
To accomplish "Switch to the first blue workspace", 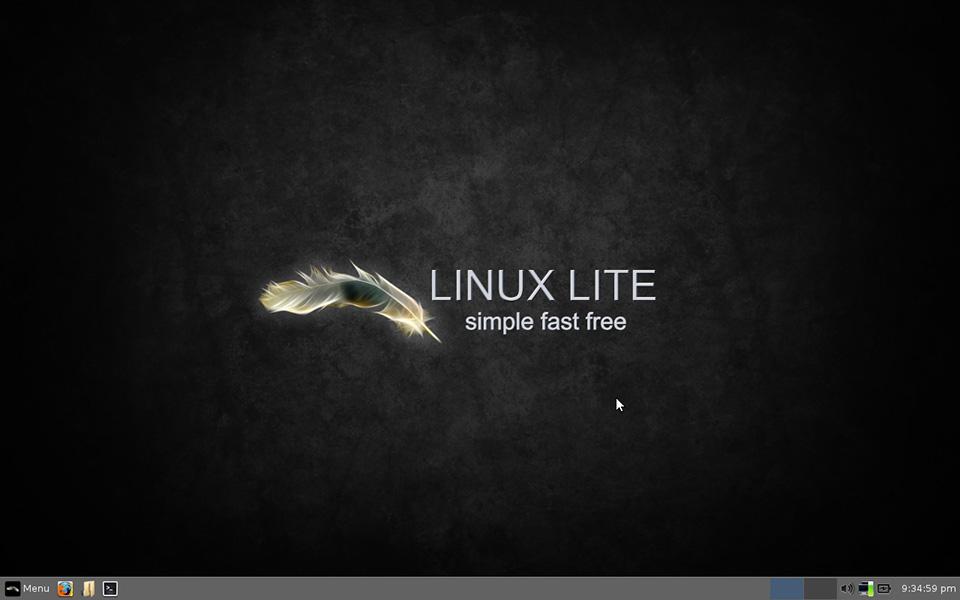I will pyautogui.click(x=787, y=588).
